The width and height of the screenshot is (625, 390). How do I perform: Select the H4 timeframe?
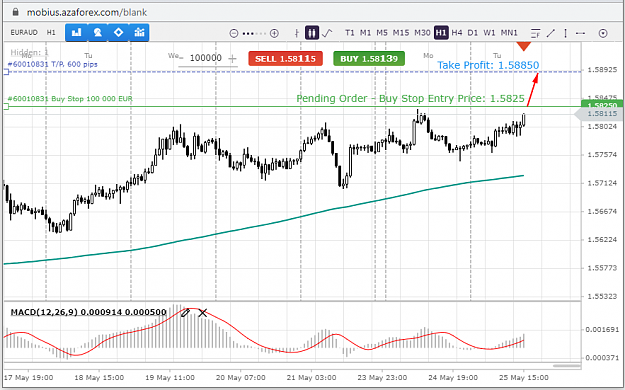(x=457, y=33)
